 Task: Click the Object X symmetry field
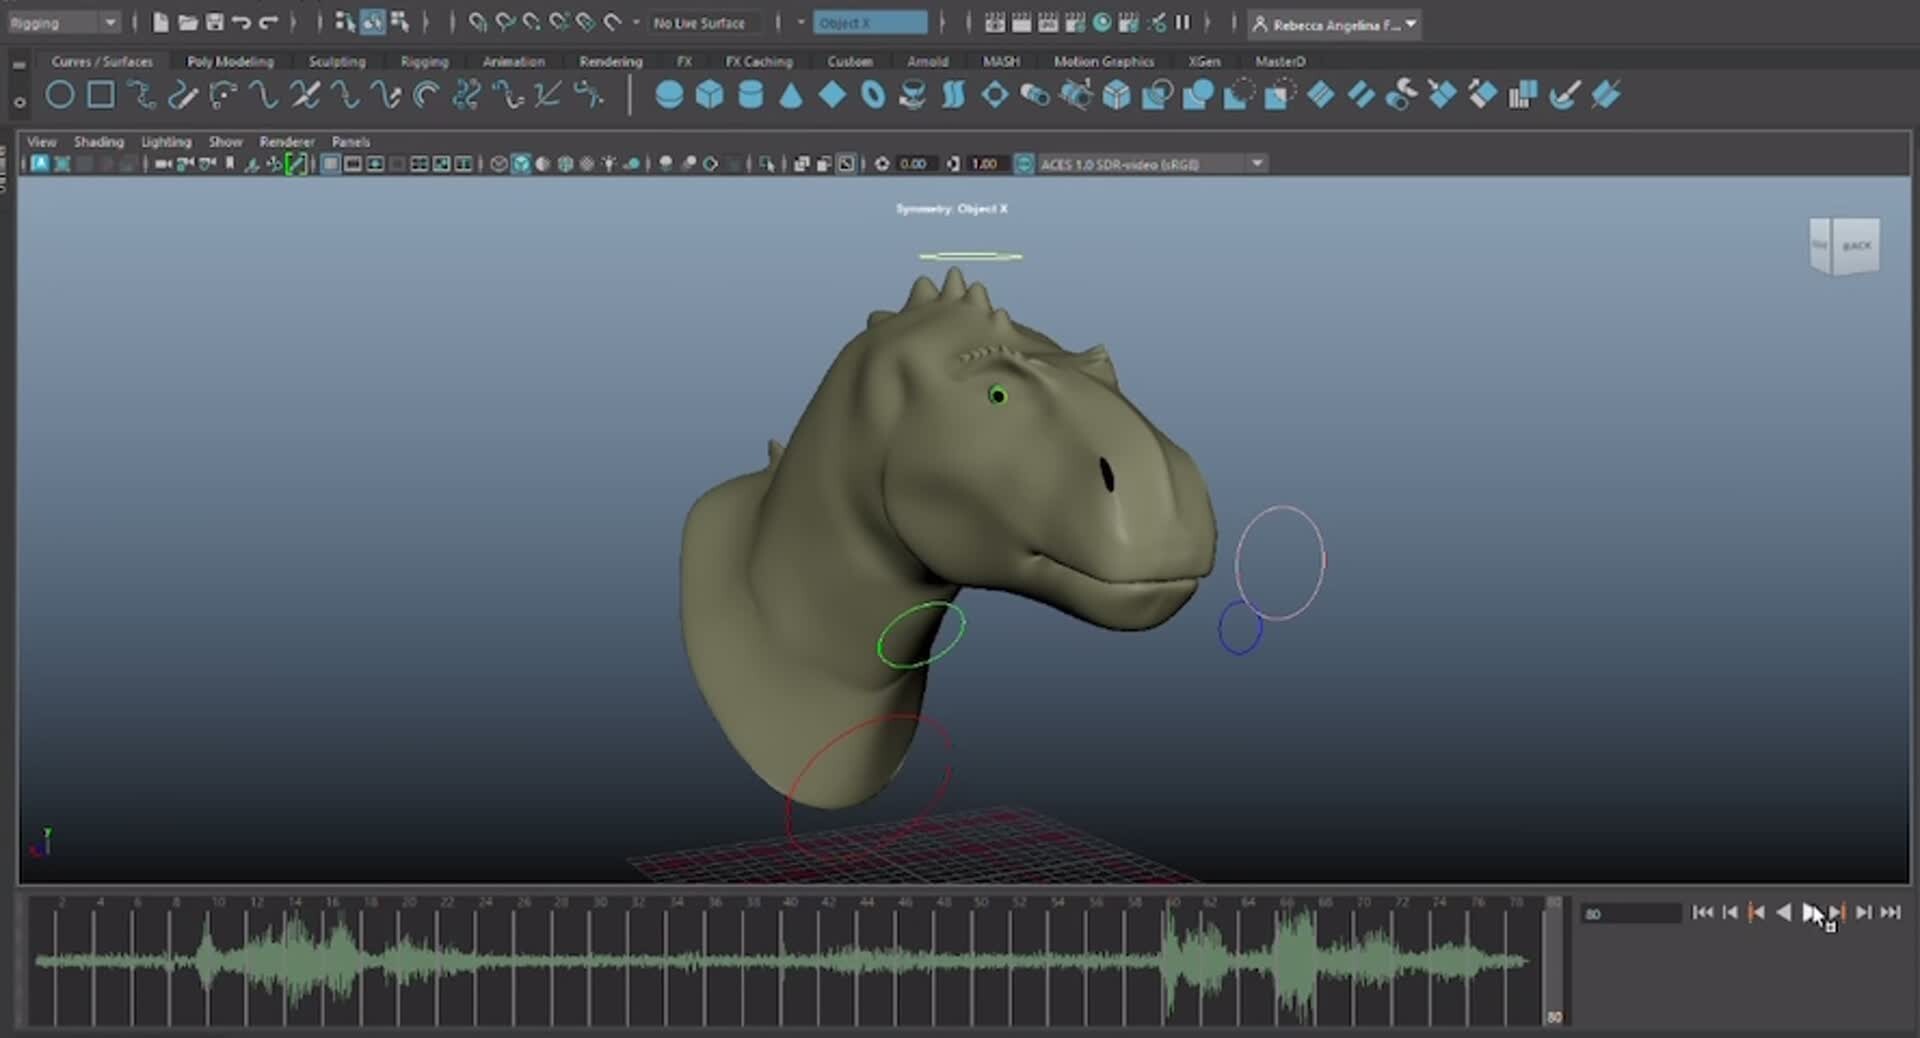pos(870,23)
